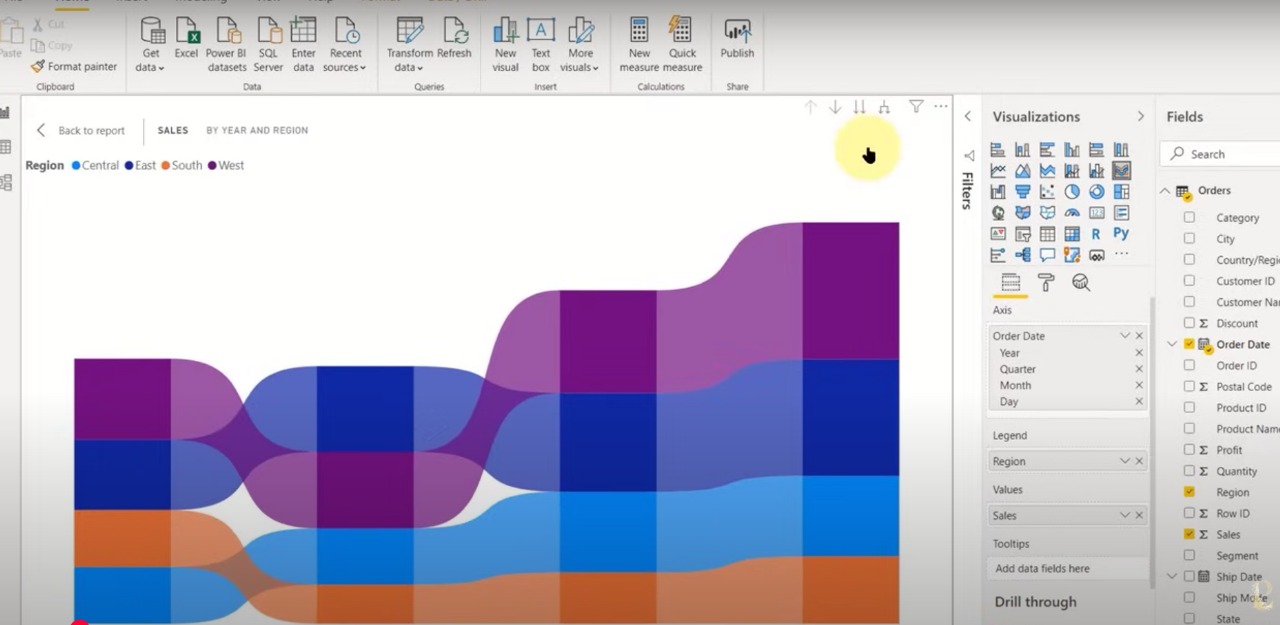The height and width of the screenshot is (625, 1280).
Task: Click the West legend color dot
Action: [x=212, y=166]
